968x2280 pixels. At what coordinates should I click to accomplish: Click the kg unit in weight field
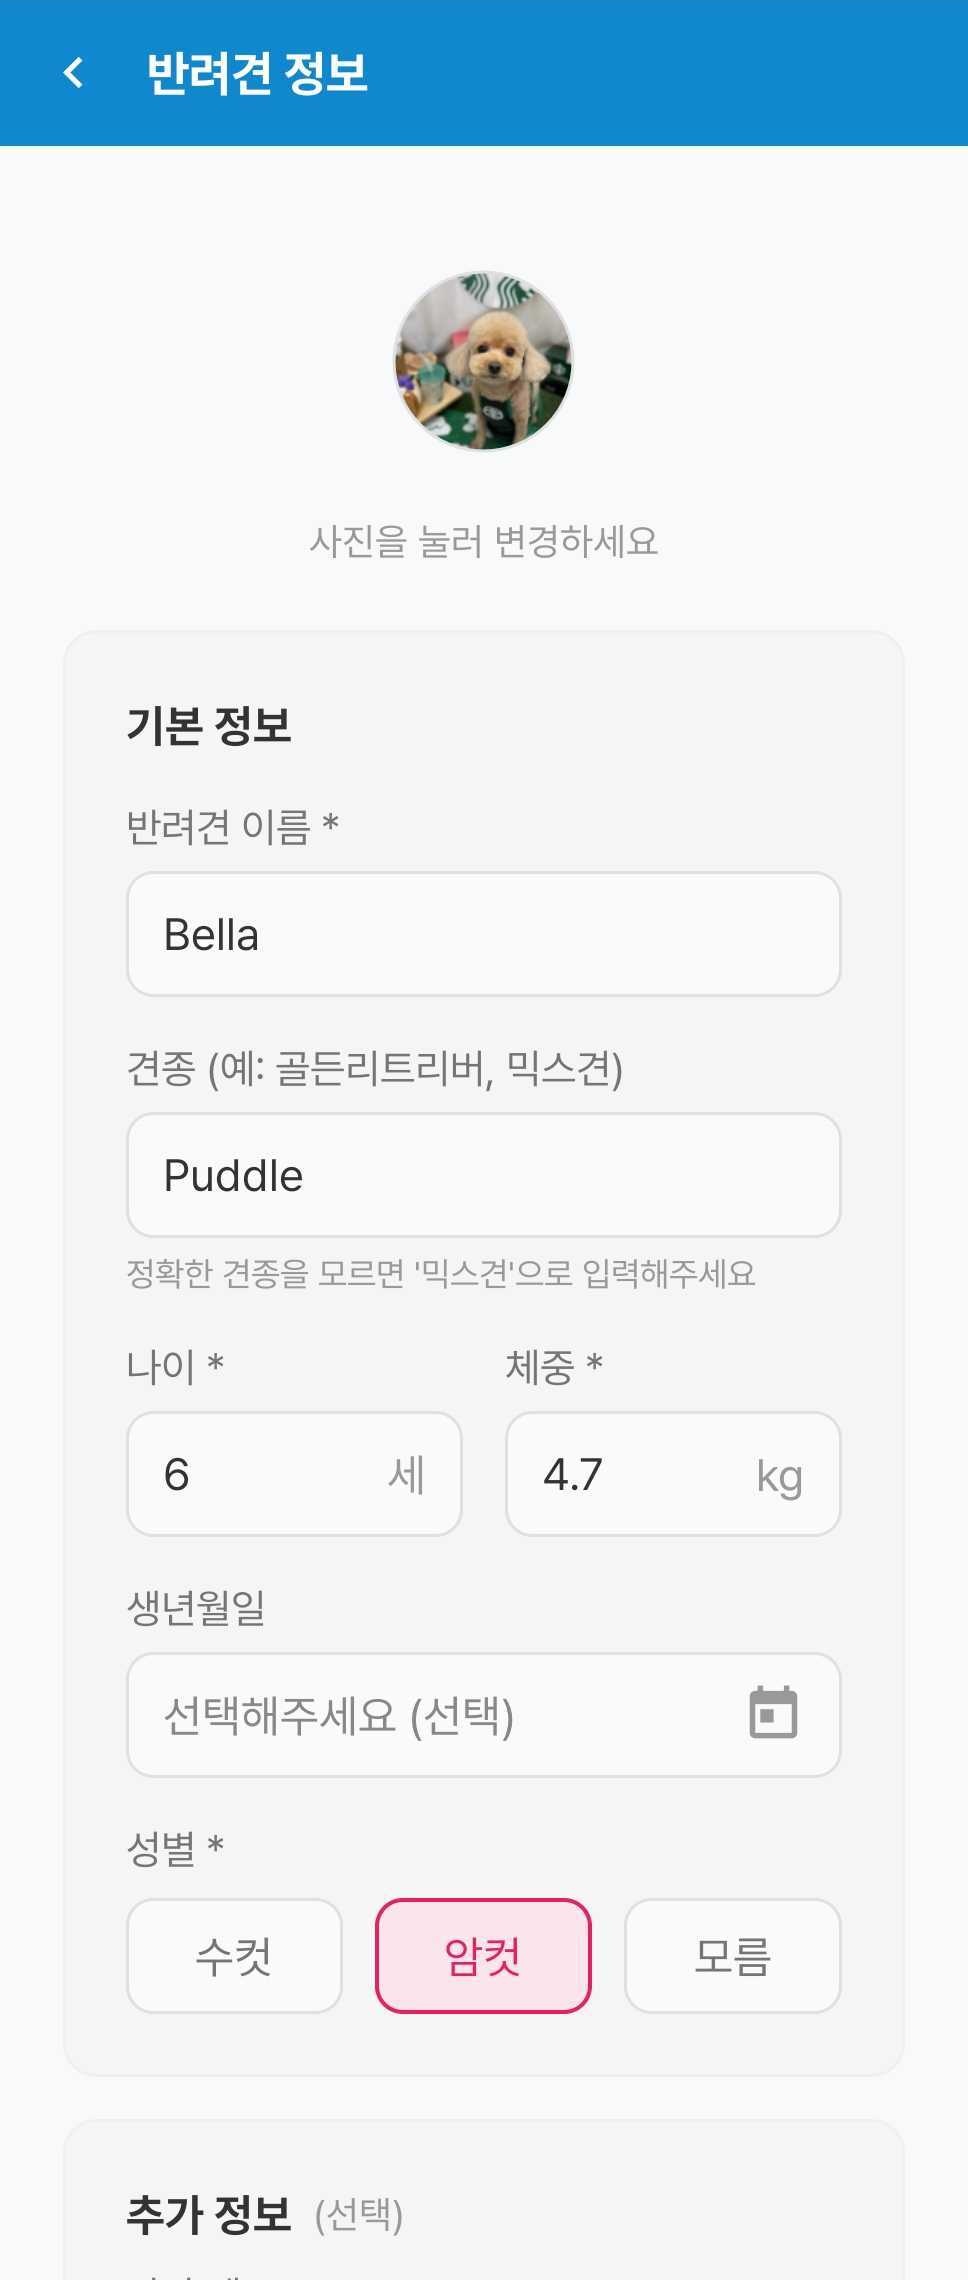779,1476
